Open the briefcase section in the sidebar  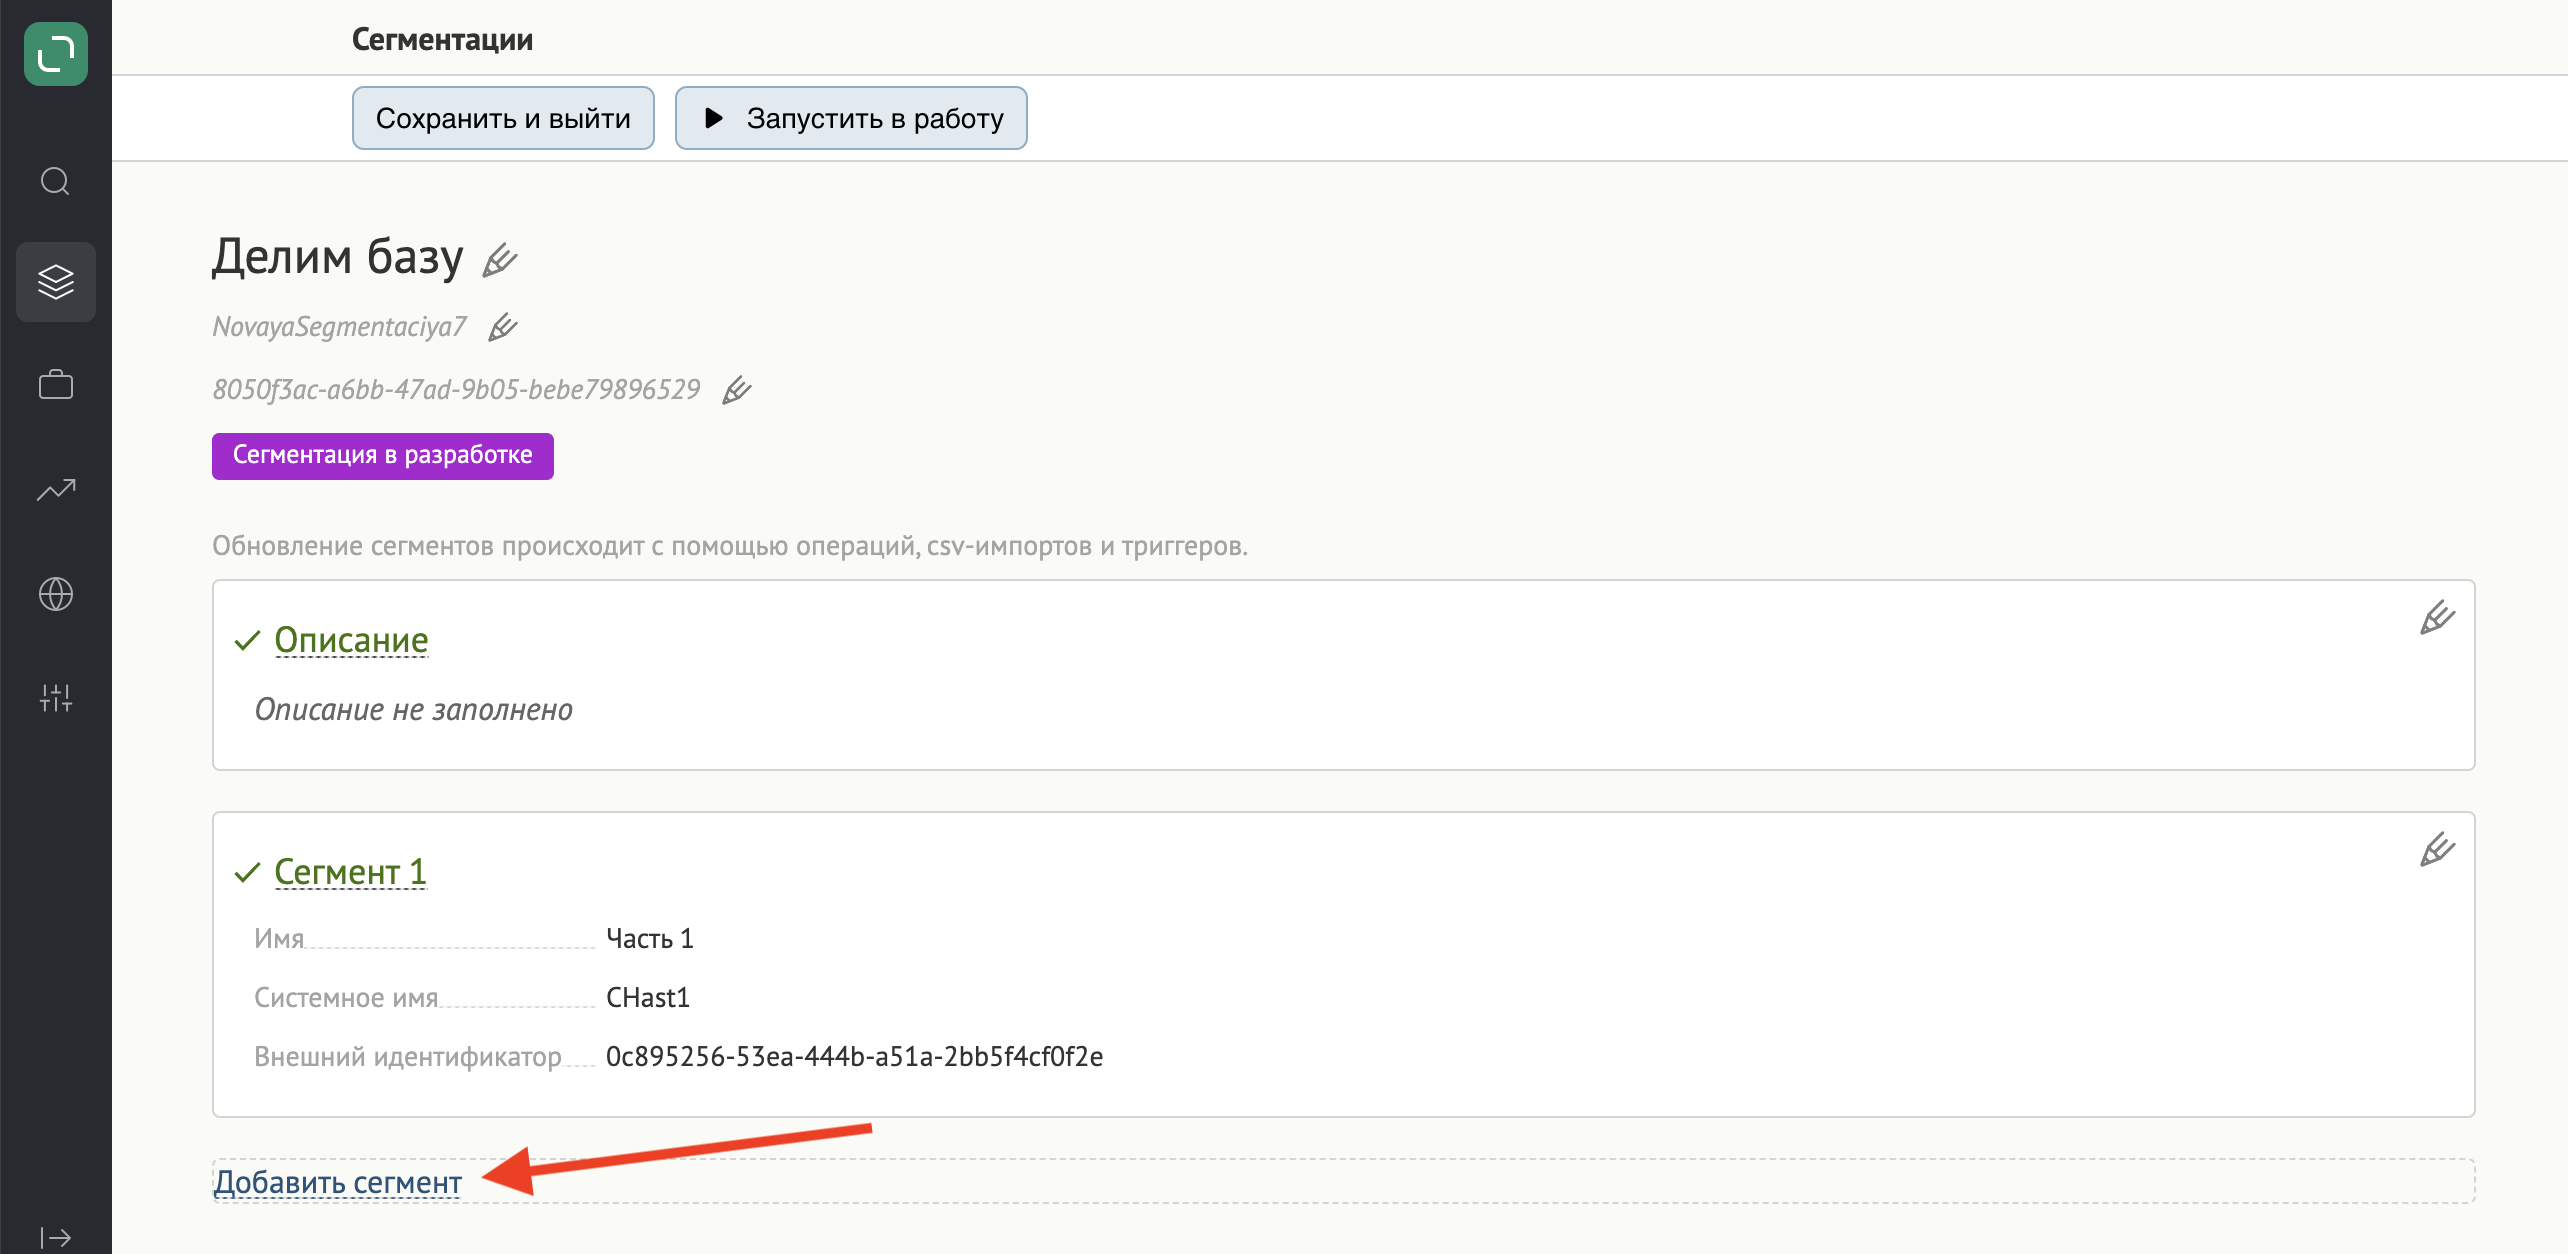(x=56, y=385)
